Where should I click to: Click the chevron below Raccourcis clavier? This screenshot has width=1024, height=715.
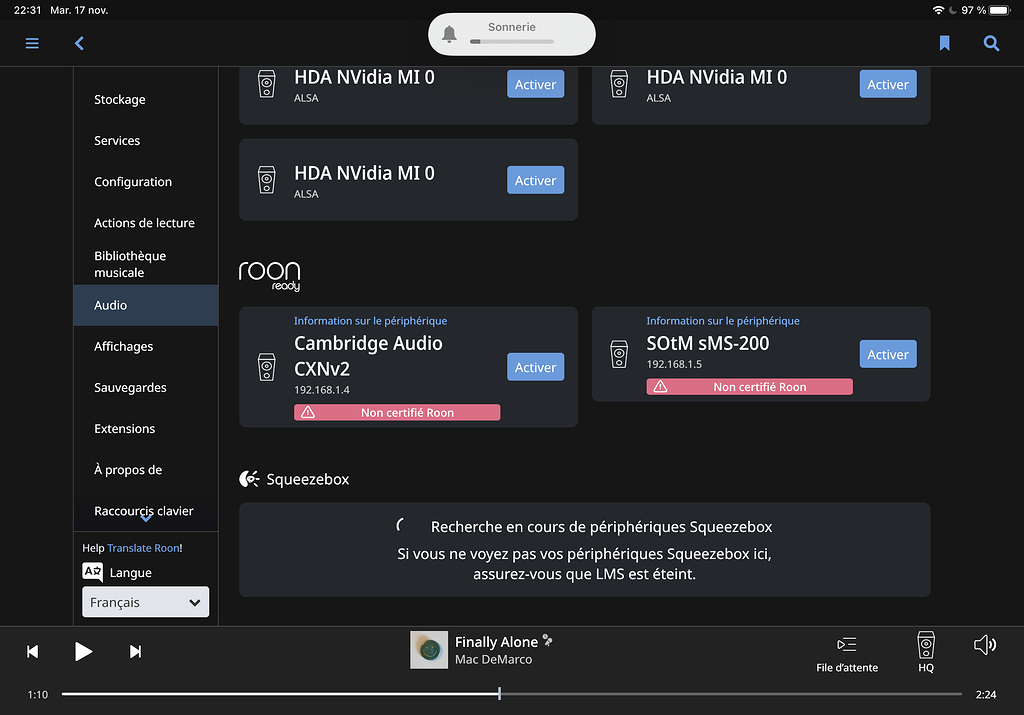click(146, 521)
